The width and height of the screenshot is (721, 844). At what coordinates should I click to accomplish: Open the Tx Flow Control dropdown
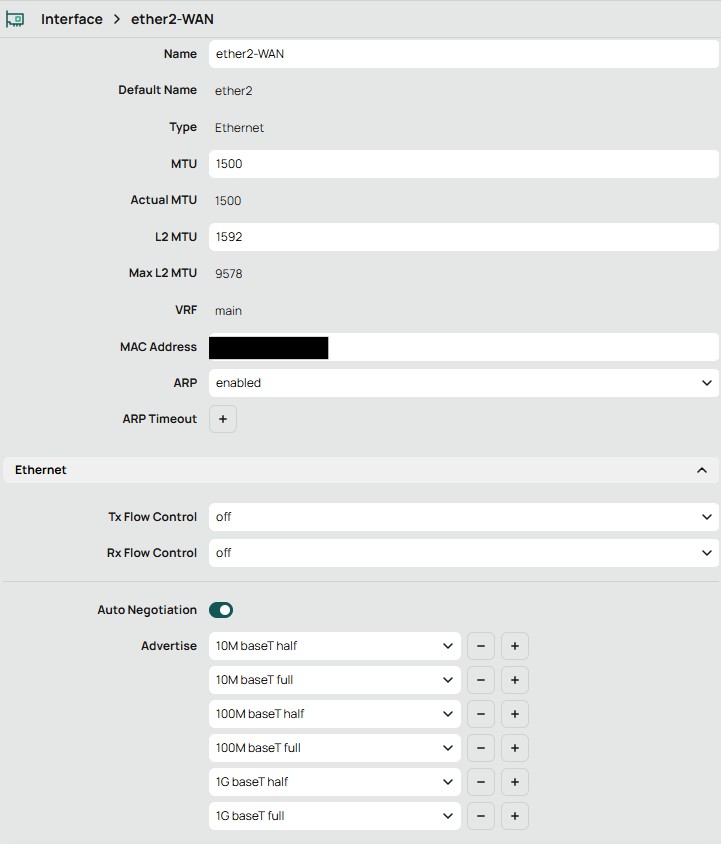coord(463,517)
